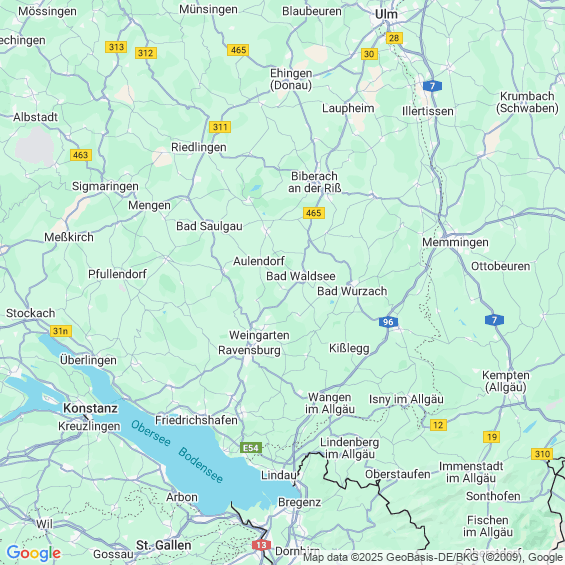
Task: Click the Biberach an der Riß label
Action: point(315,182)
